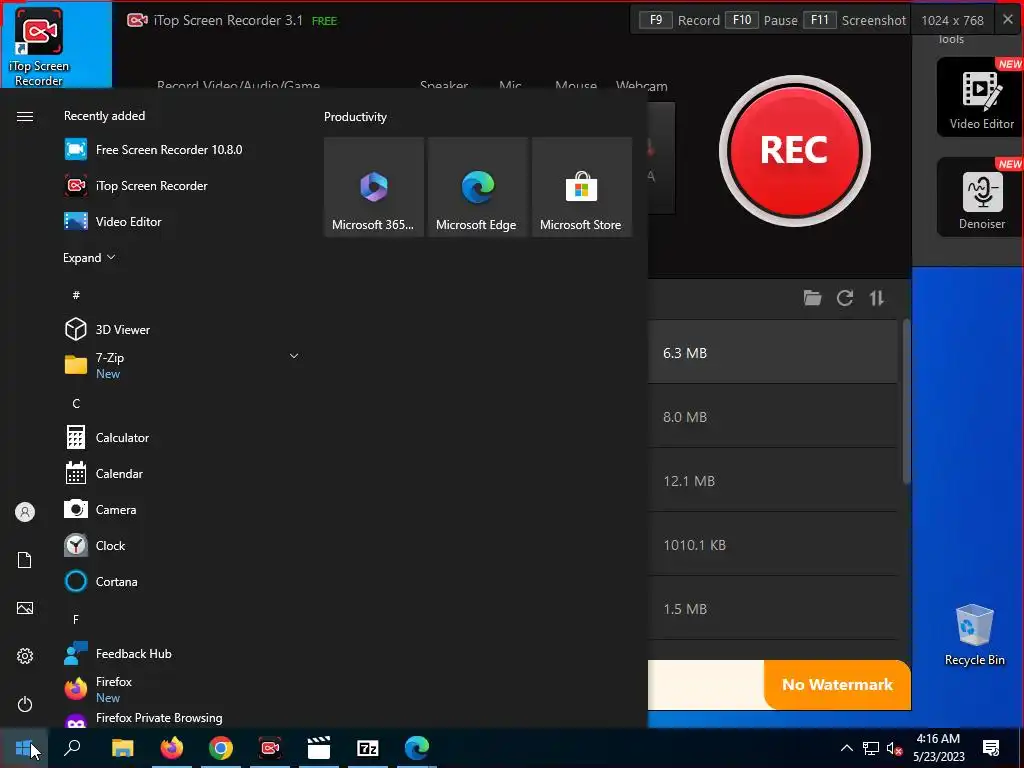Launch Firefox from the Start menu list

182,689
